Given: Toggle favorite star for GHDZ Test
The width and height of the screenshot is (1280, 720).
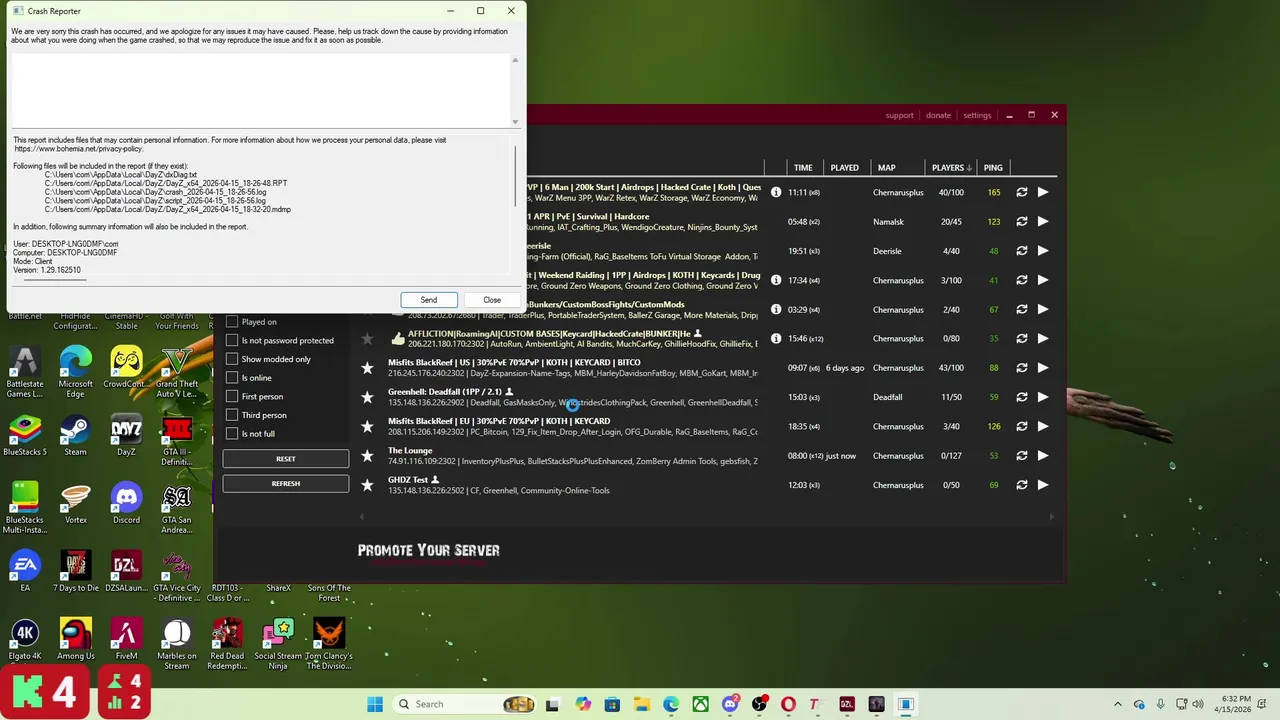Looking at the screenshot, I should (367, 485).
